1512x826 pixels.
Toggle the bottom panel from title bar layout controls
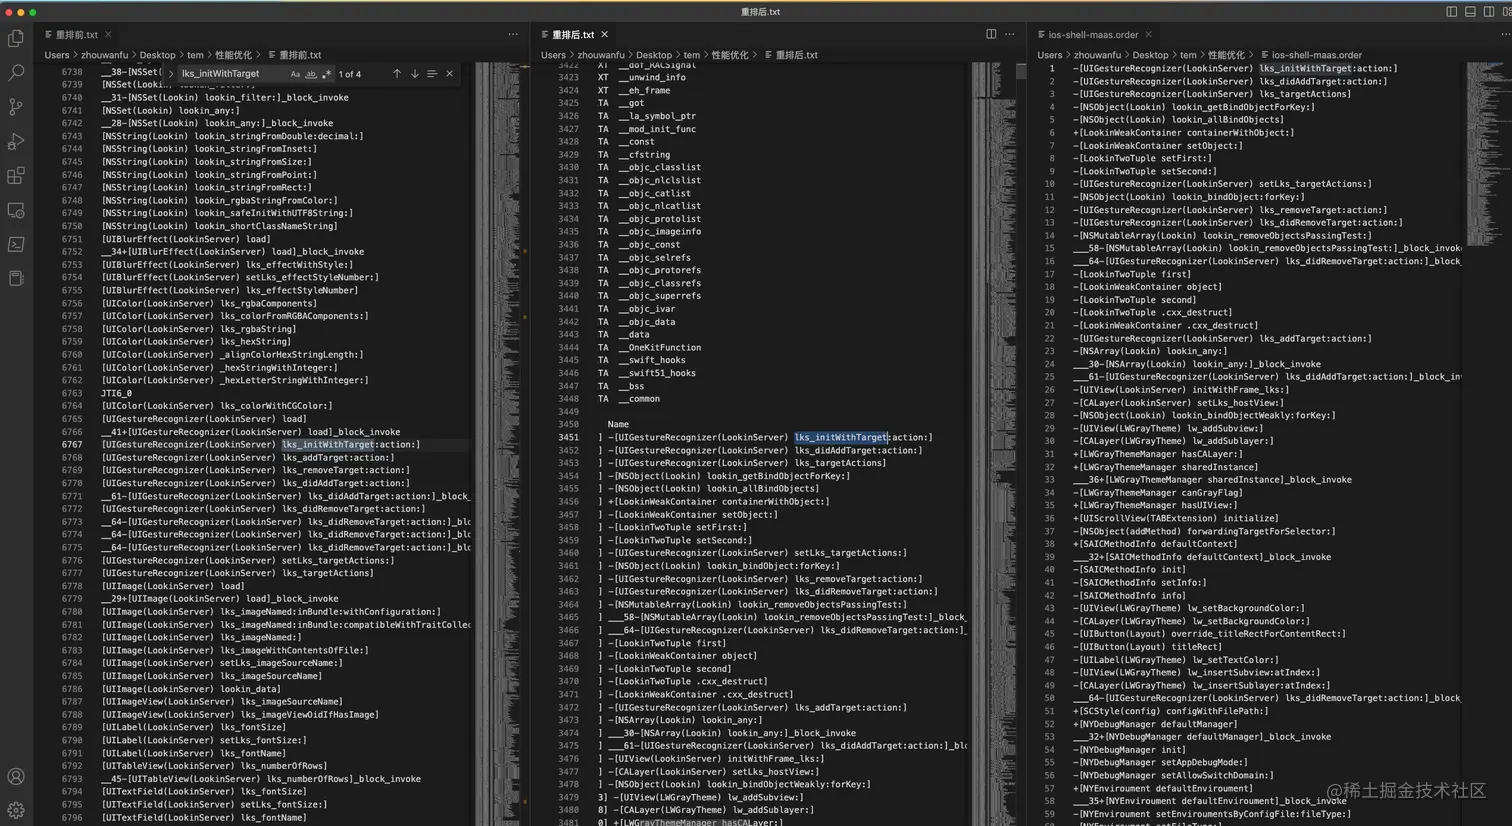click(x=1470, y=12)
